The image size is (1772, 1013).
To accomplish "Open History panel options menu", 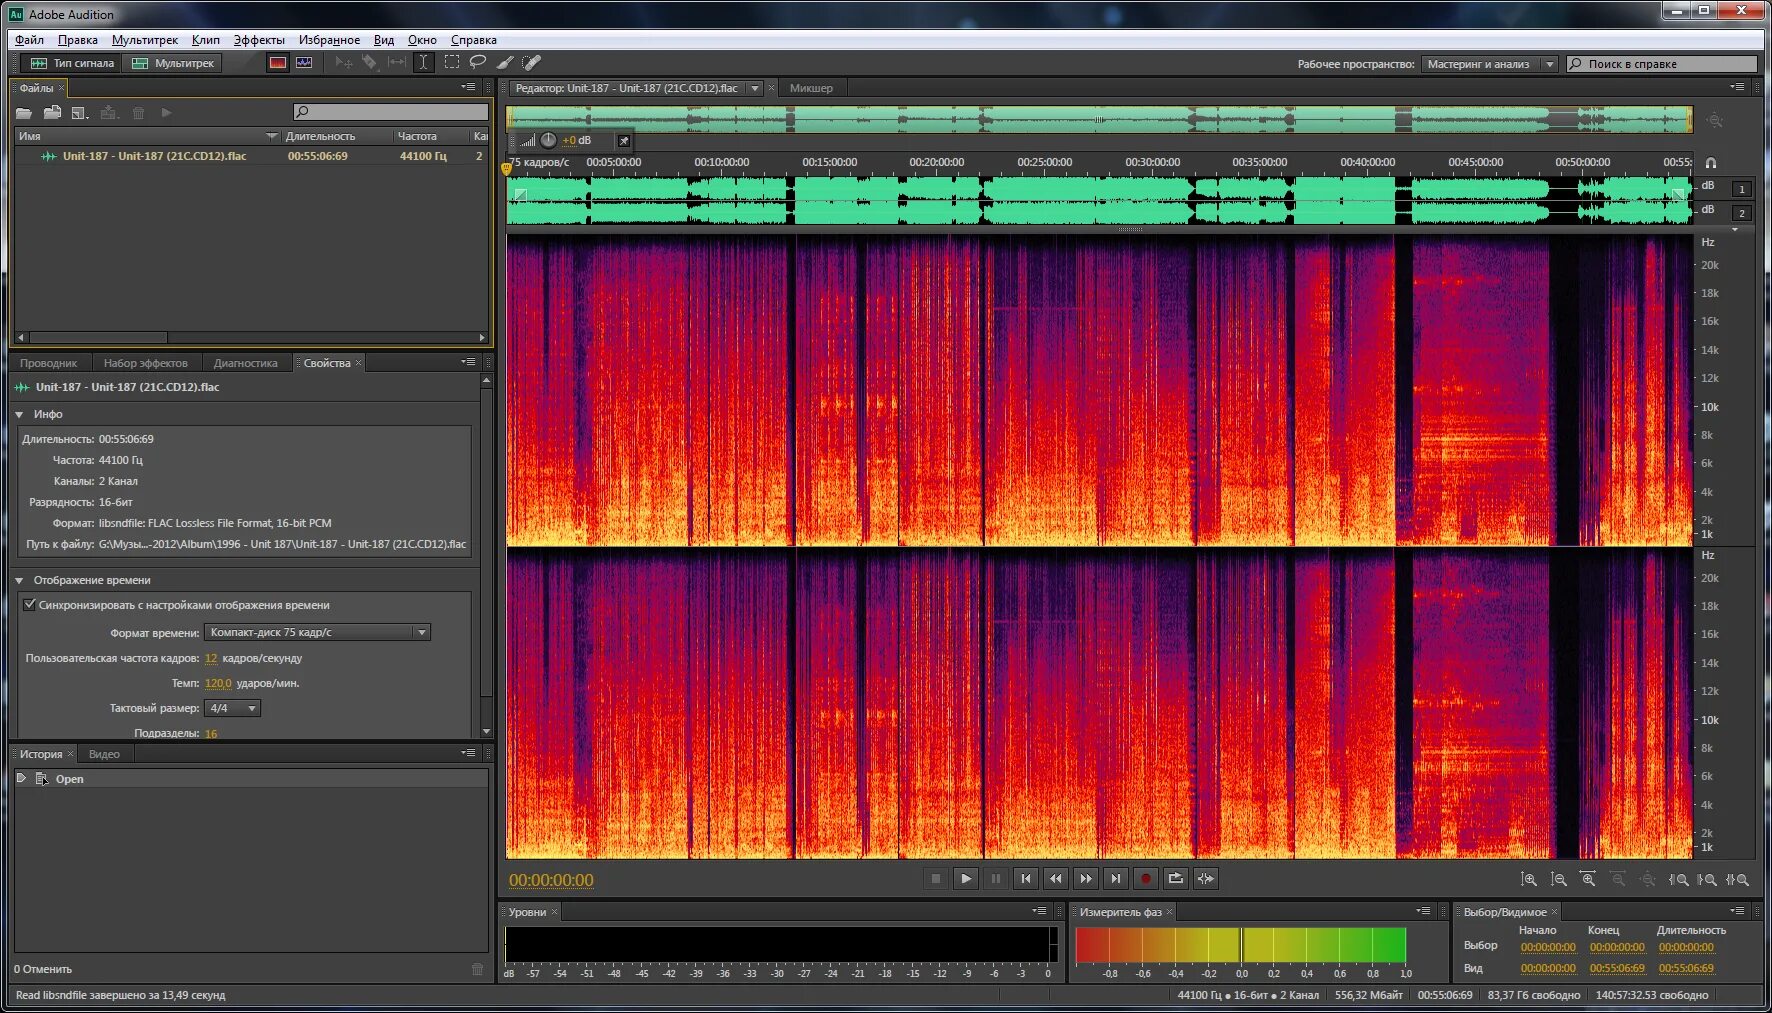I will (x=468, y=753).
